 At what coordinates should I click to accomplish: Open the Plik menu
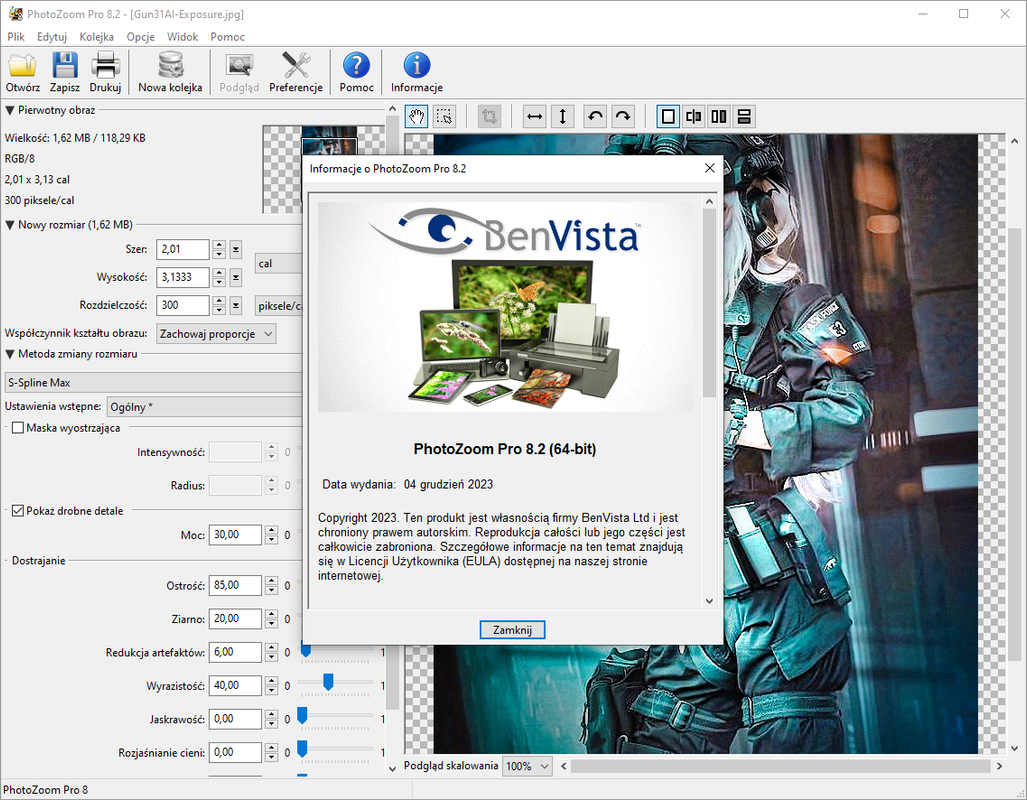[16, 37]
